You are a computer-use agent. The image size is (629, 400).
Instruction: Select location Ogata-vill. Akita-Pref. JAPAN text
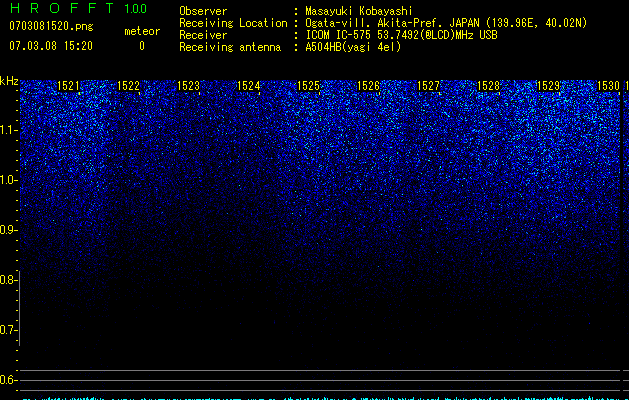(x=446, y=23)
